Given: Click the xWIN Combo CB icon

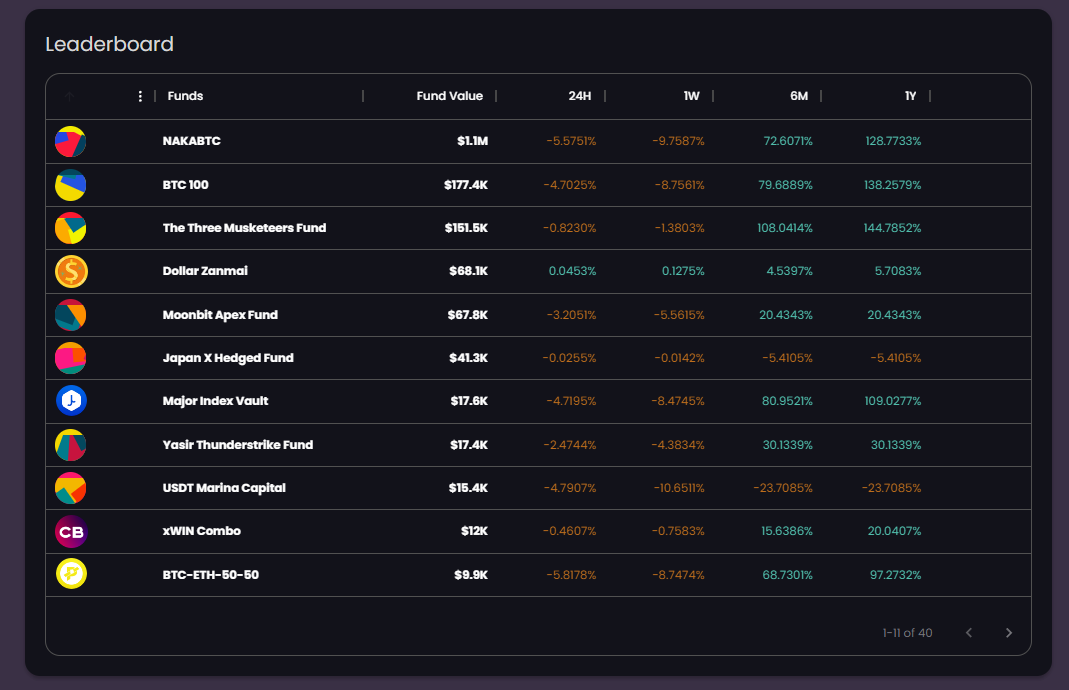Looking at the screenshot, I should (x=70, y=531).
